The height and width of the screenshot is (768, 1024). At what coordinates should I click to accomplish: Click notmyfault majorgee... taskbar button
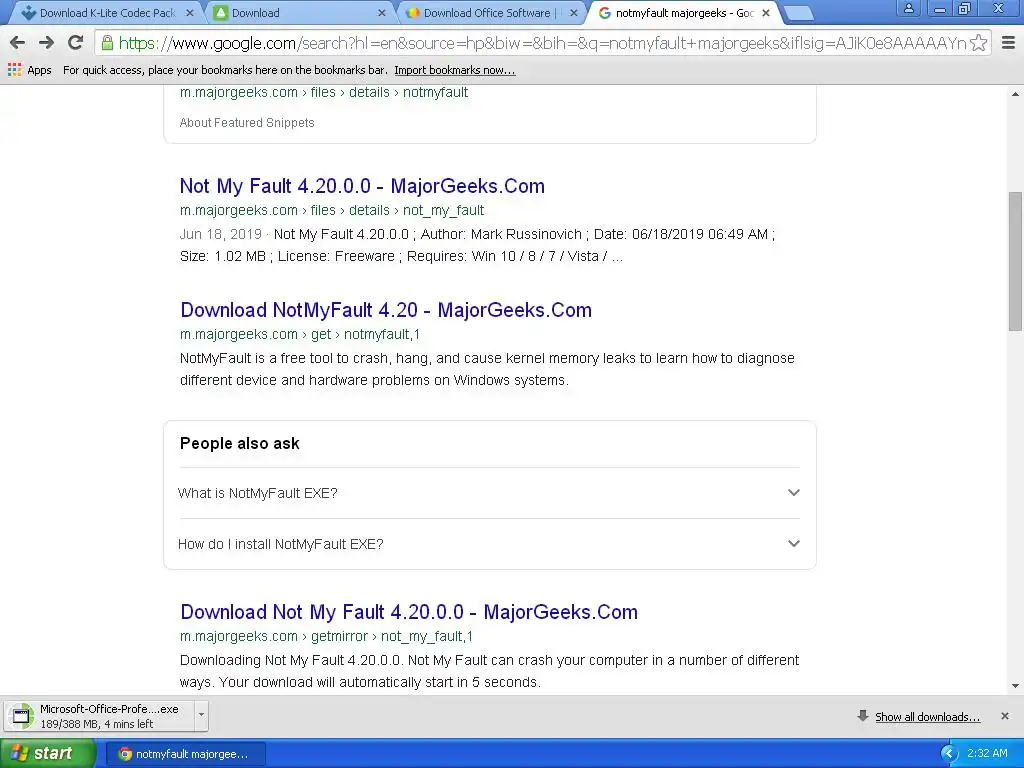pos(185,754)
